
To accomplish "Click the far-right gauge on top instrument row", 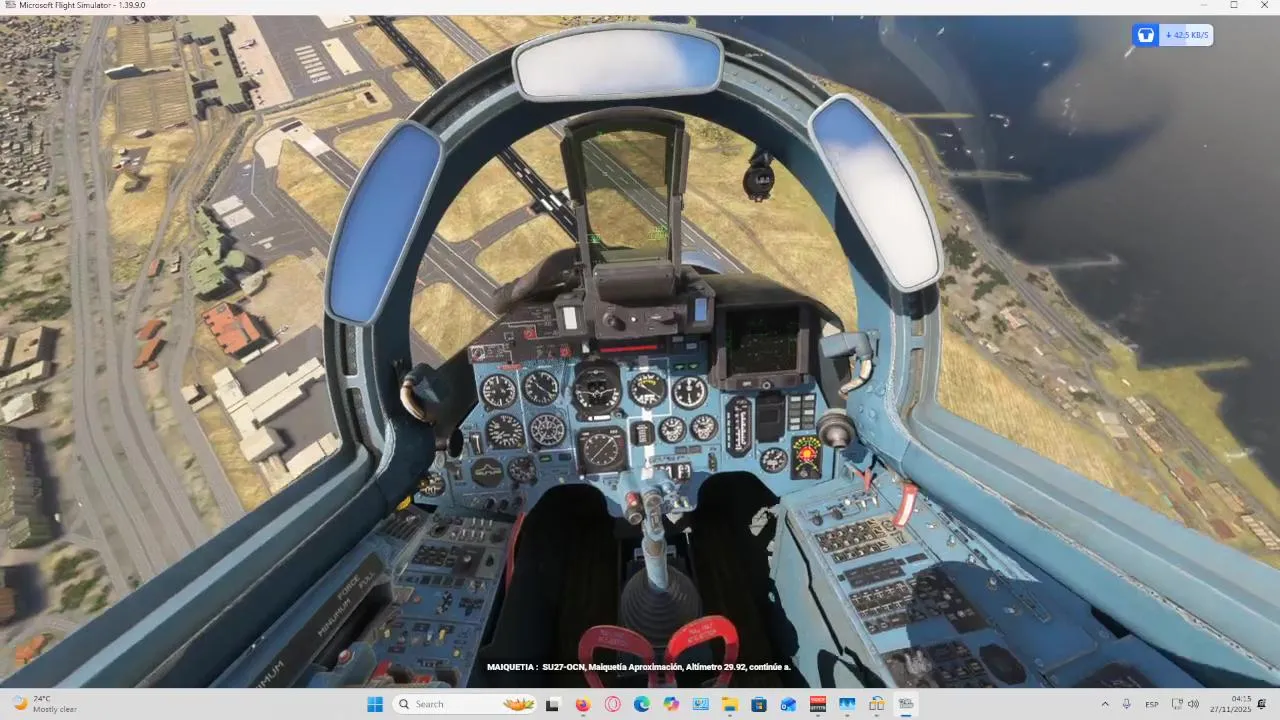I will point(689,391).
